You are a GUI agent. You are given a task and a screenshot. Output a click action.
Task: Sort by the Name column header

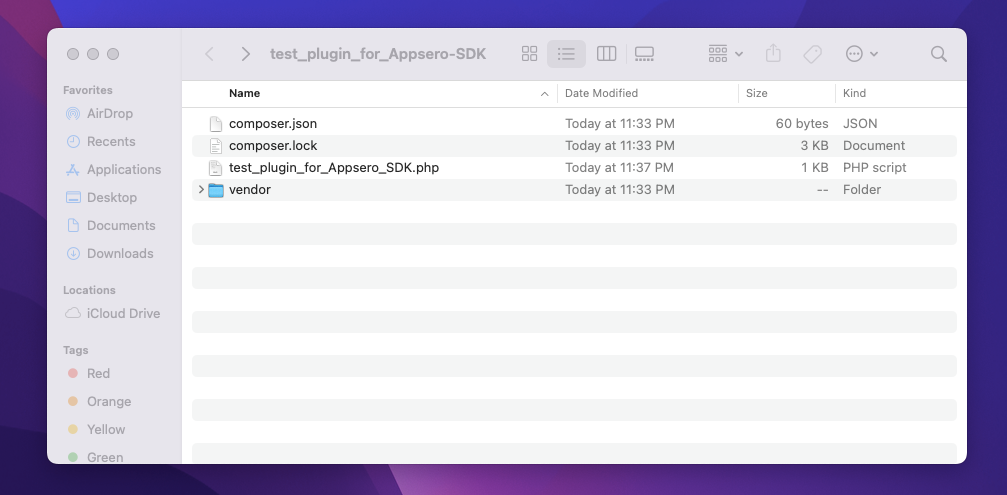245,93
